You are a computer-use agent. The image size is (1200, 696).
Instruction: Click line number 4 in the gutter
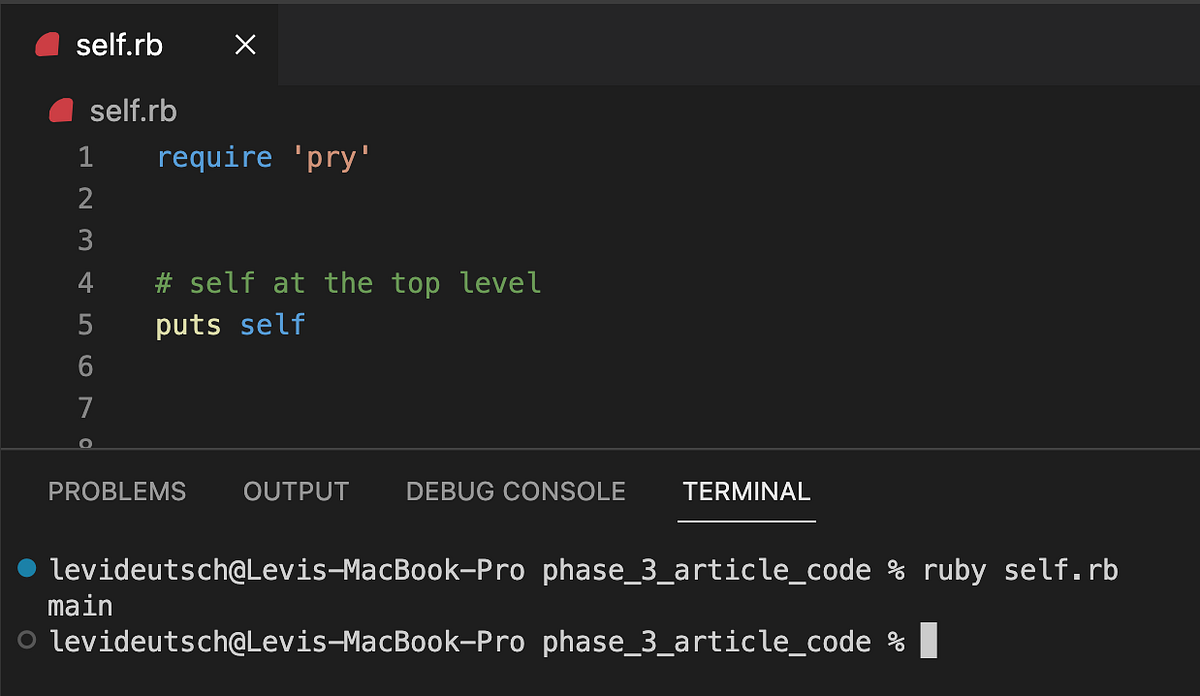pyautogui.click(x=85, y=283)
